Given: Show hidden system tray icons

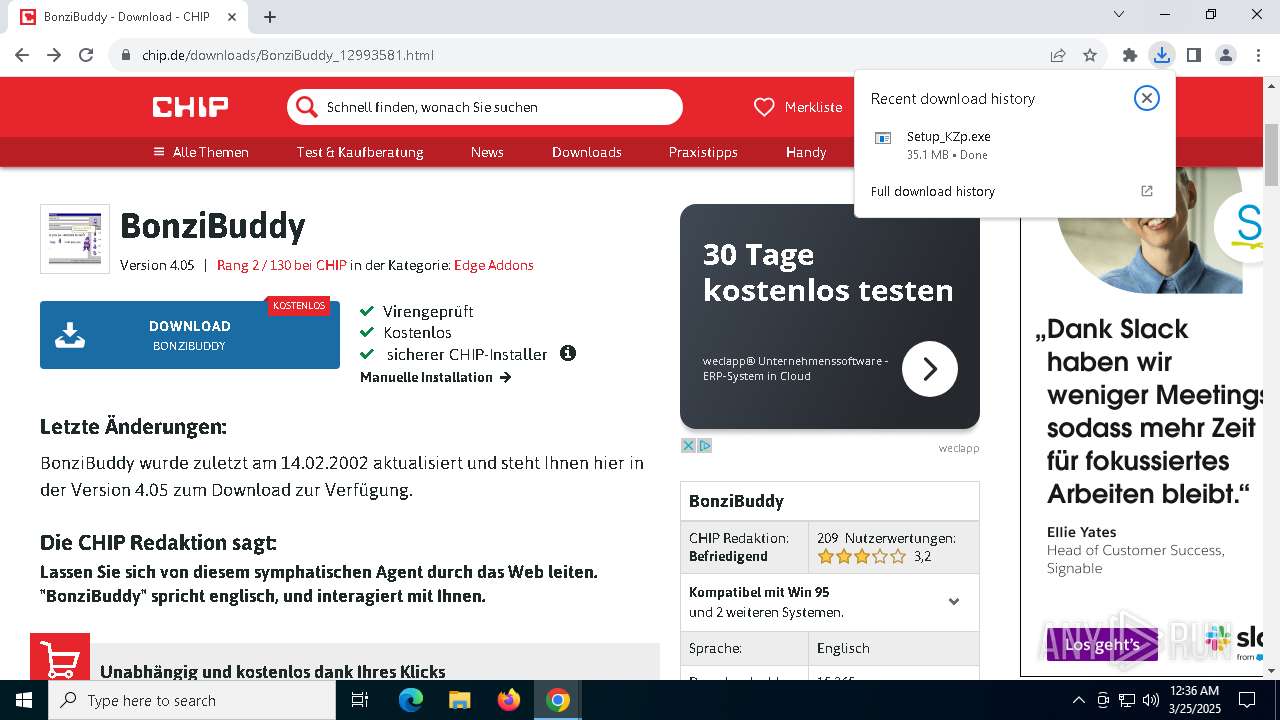Looking at the screenshot, I should pos(1078,700).
